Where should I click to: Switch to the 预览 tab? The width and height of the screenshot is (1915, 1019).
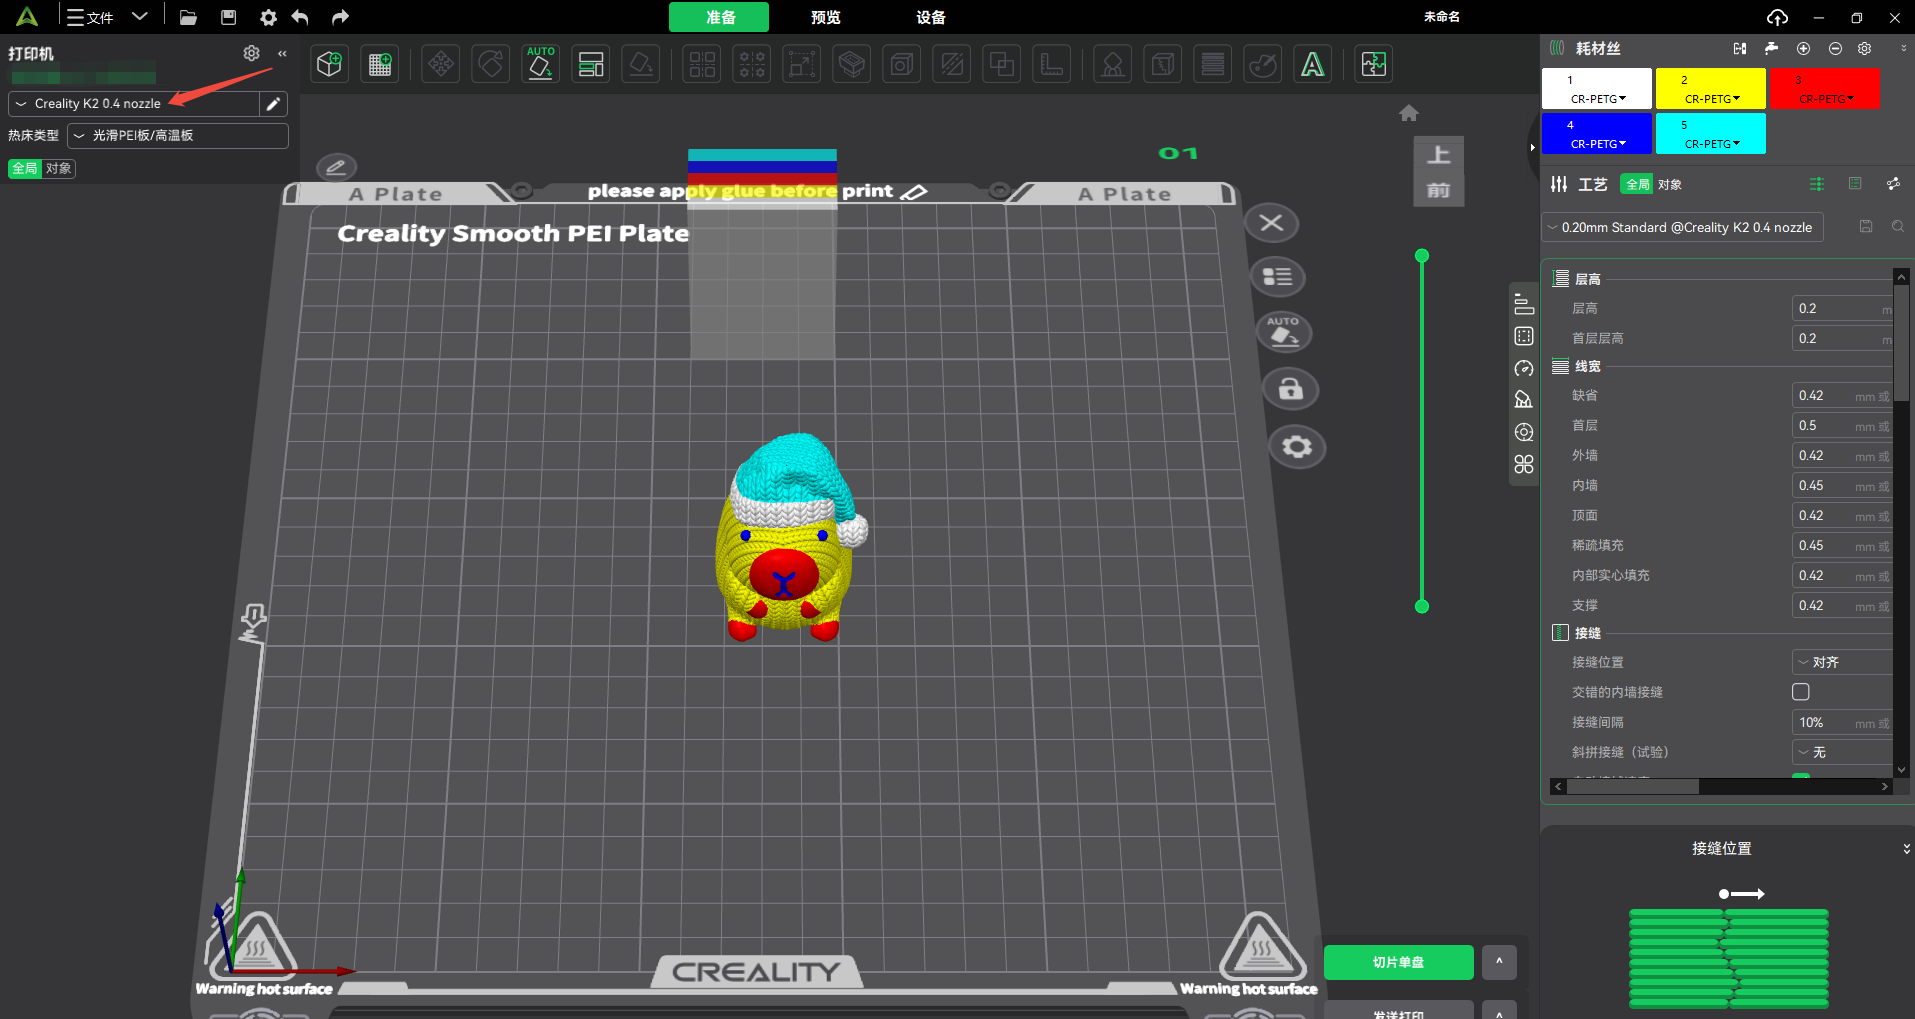pos(826,17)
